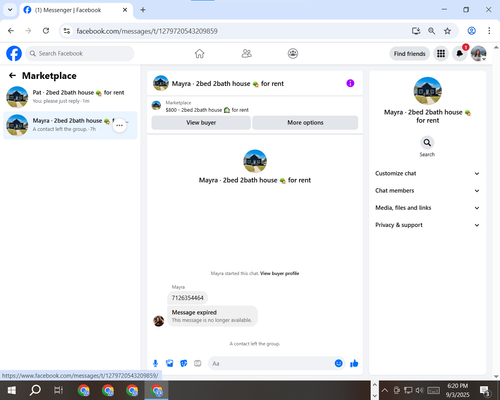Screen dimensions: 500x400
Task: Open the $800 Marketplace listing link
Action: click(x=207, y=110)
